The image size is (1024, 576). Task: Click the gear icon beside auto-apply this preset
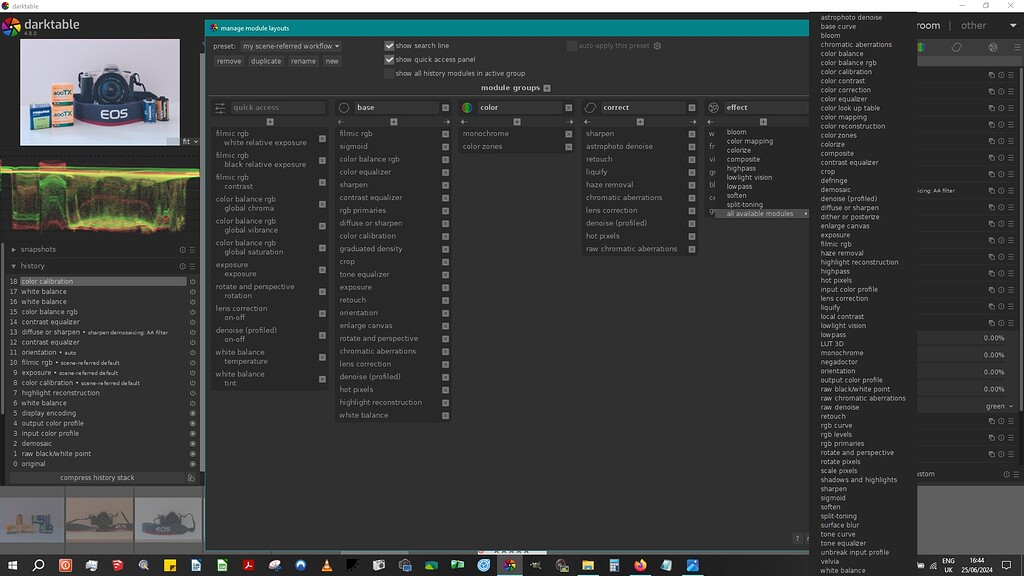point(657,45)
